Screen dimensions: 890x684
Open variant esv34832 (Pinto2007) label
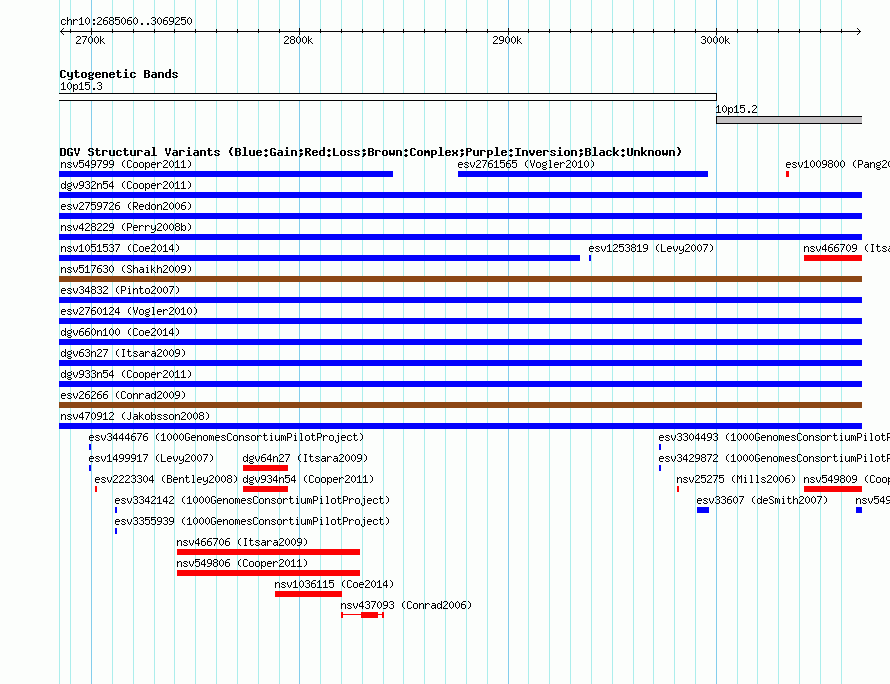click(120, 290)
